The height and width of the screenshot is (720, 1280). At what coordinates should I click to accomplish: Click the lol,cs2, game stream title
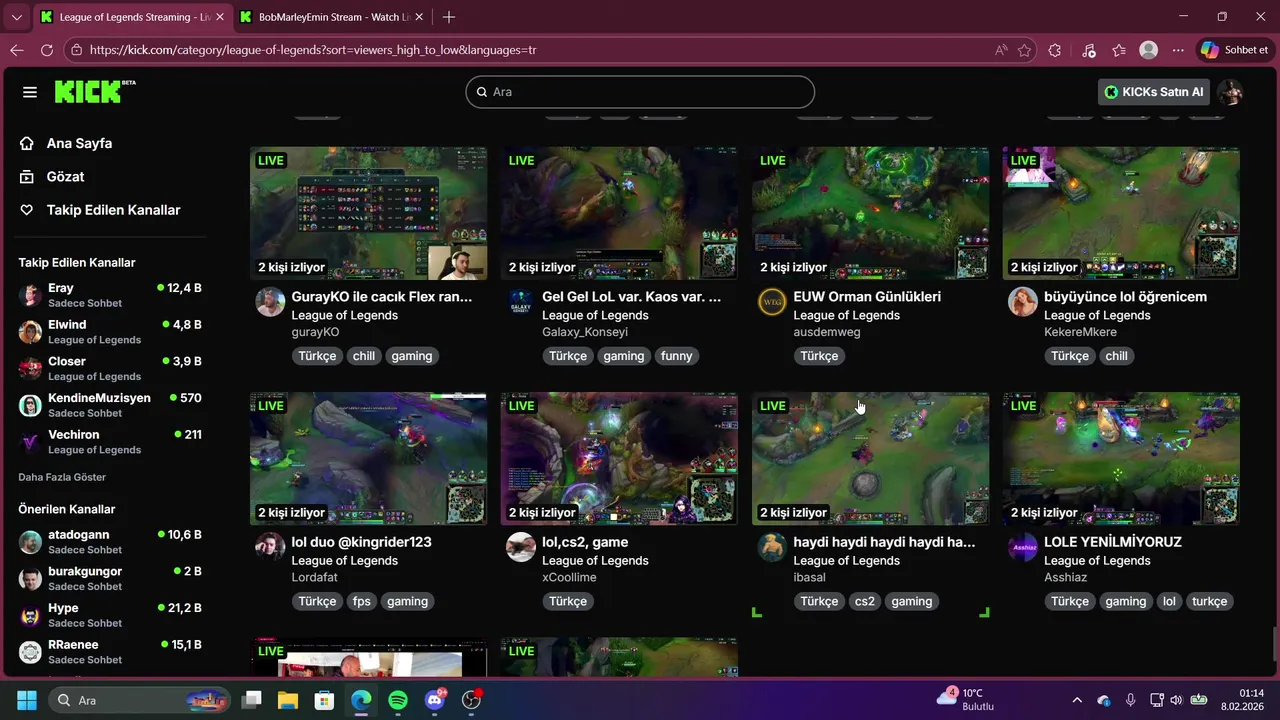click(x=585, y=542)
